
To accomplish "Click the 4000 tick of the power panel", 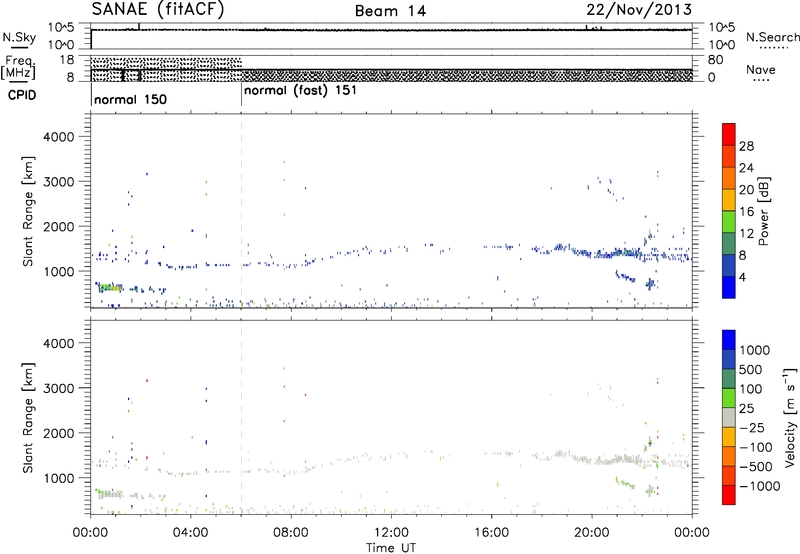I will [x=58, y=137].
